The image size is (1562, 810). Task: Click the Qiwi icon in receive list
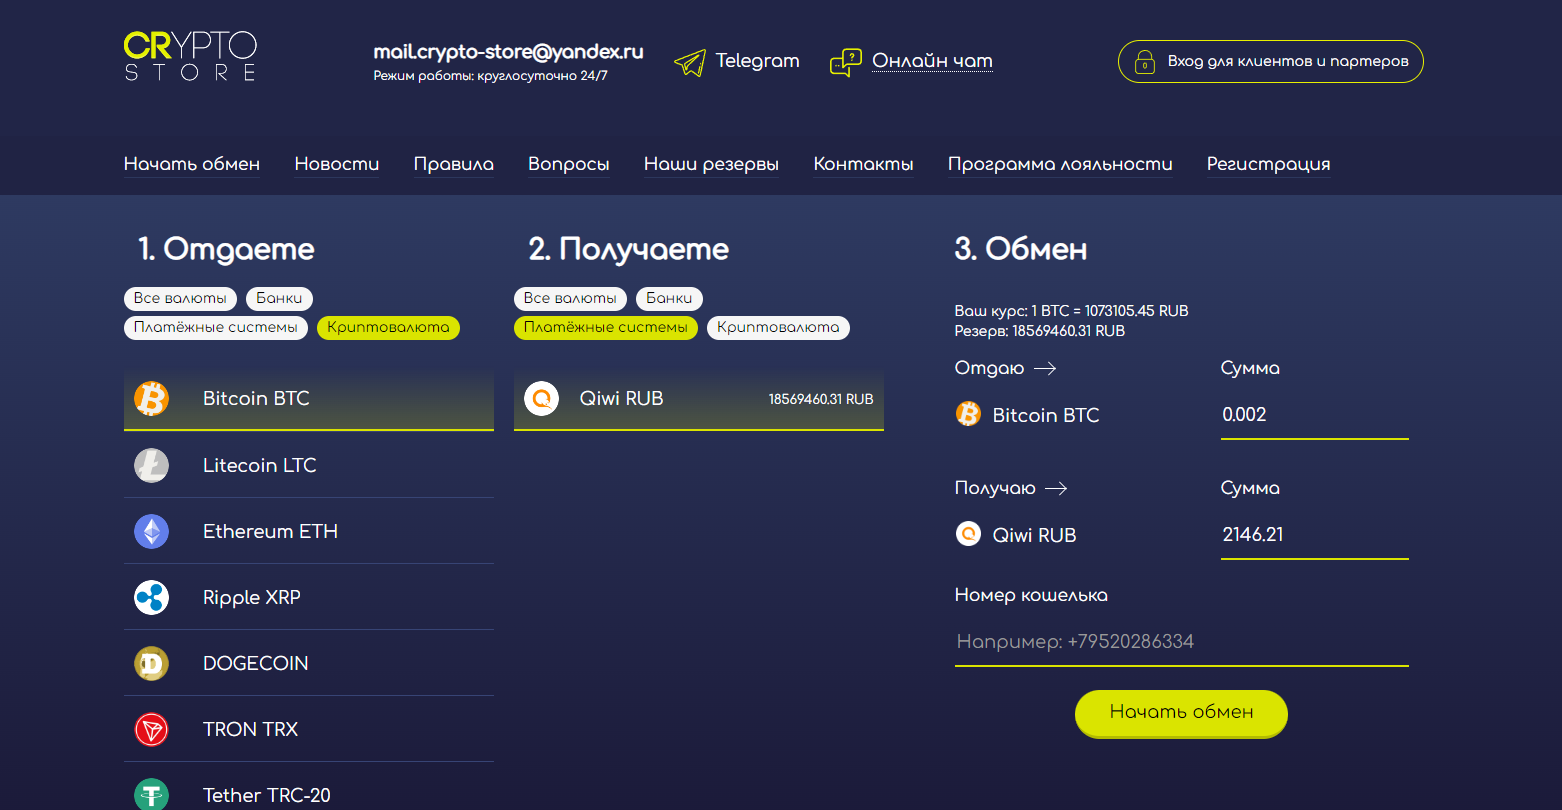pyautogui.click(x=542, y=398)
